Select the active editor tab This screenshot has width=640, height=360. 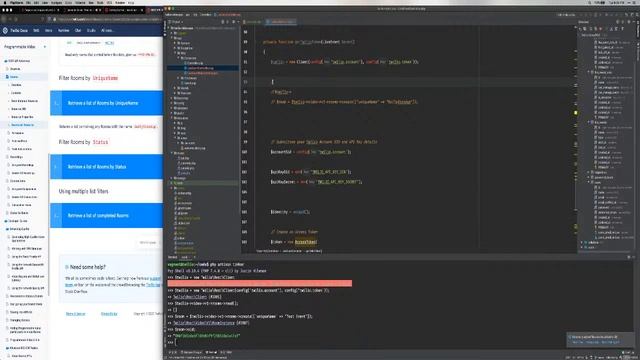(x=281, y=22)
